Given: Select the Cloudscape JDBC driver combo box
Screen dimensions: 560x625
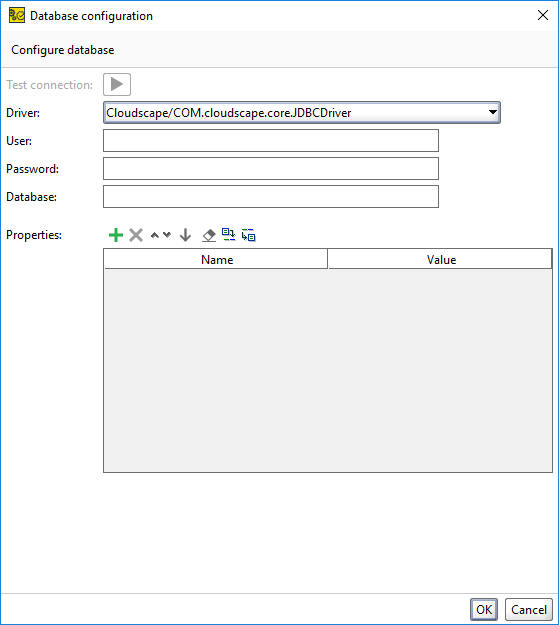Looking at the screenshot, I should click(x=301, y=113).
